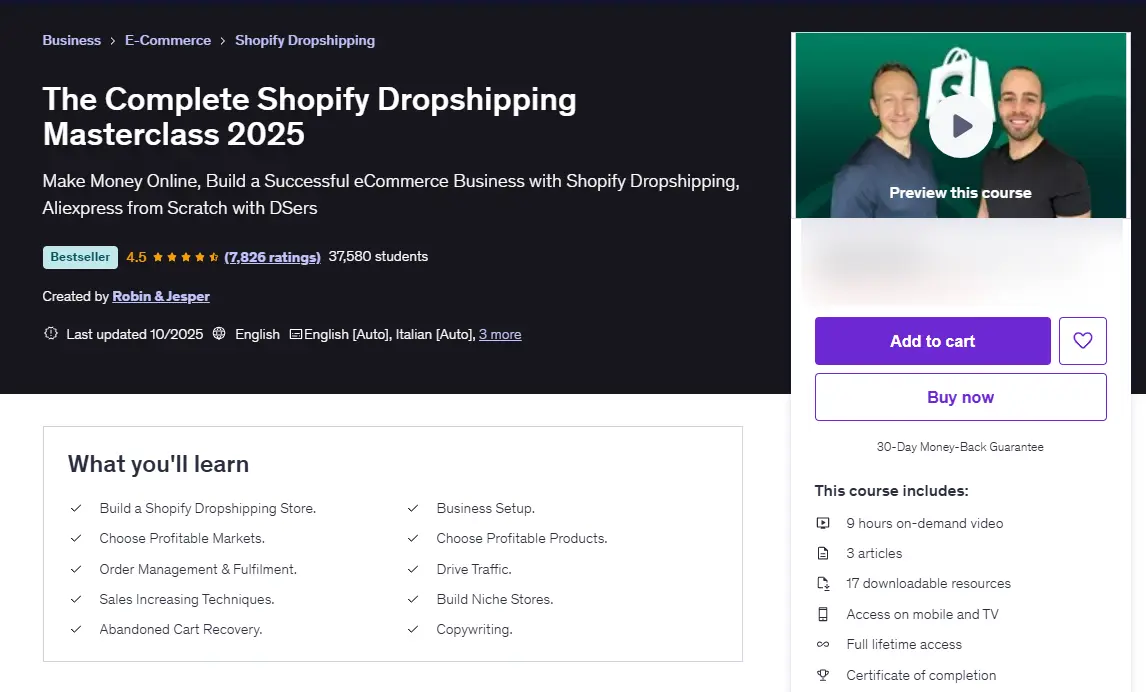Navigate to the E-Commerce breadcrumb
Image resolution: width=1146 pixels, height=692 pixels.
coord(167,40)
